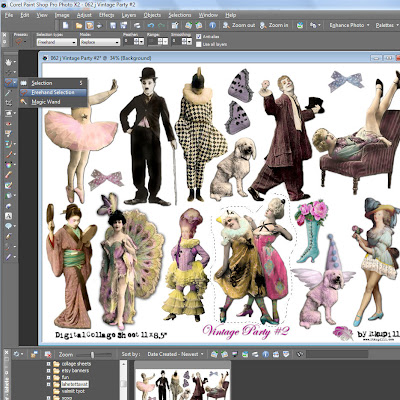
Task: Click the Print icon in toolbar
Action: (x=137, y=25)
